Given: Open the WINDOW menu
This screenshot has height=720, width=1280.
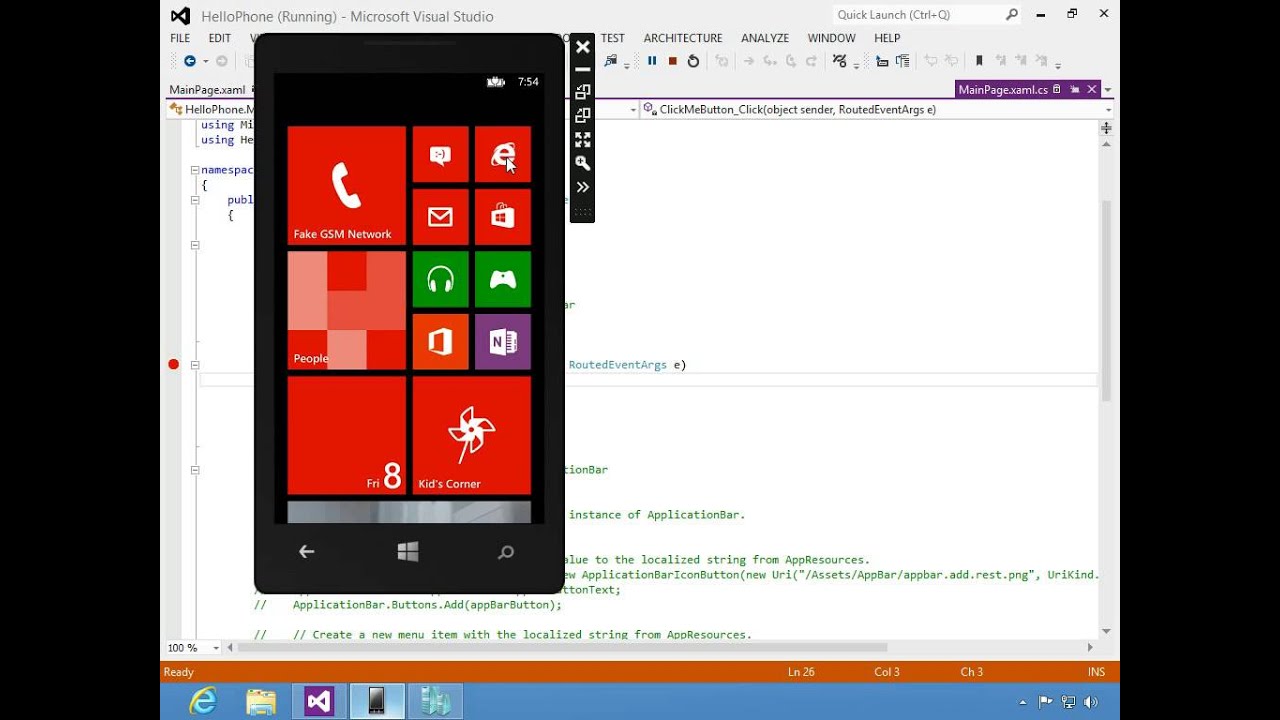Looking at the screenshot, I should pos(831,38).
